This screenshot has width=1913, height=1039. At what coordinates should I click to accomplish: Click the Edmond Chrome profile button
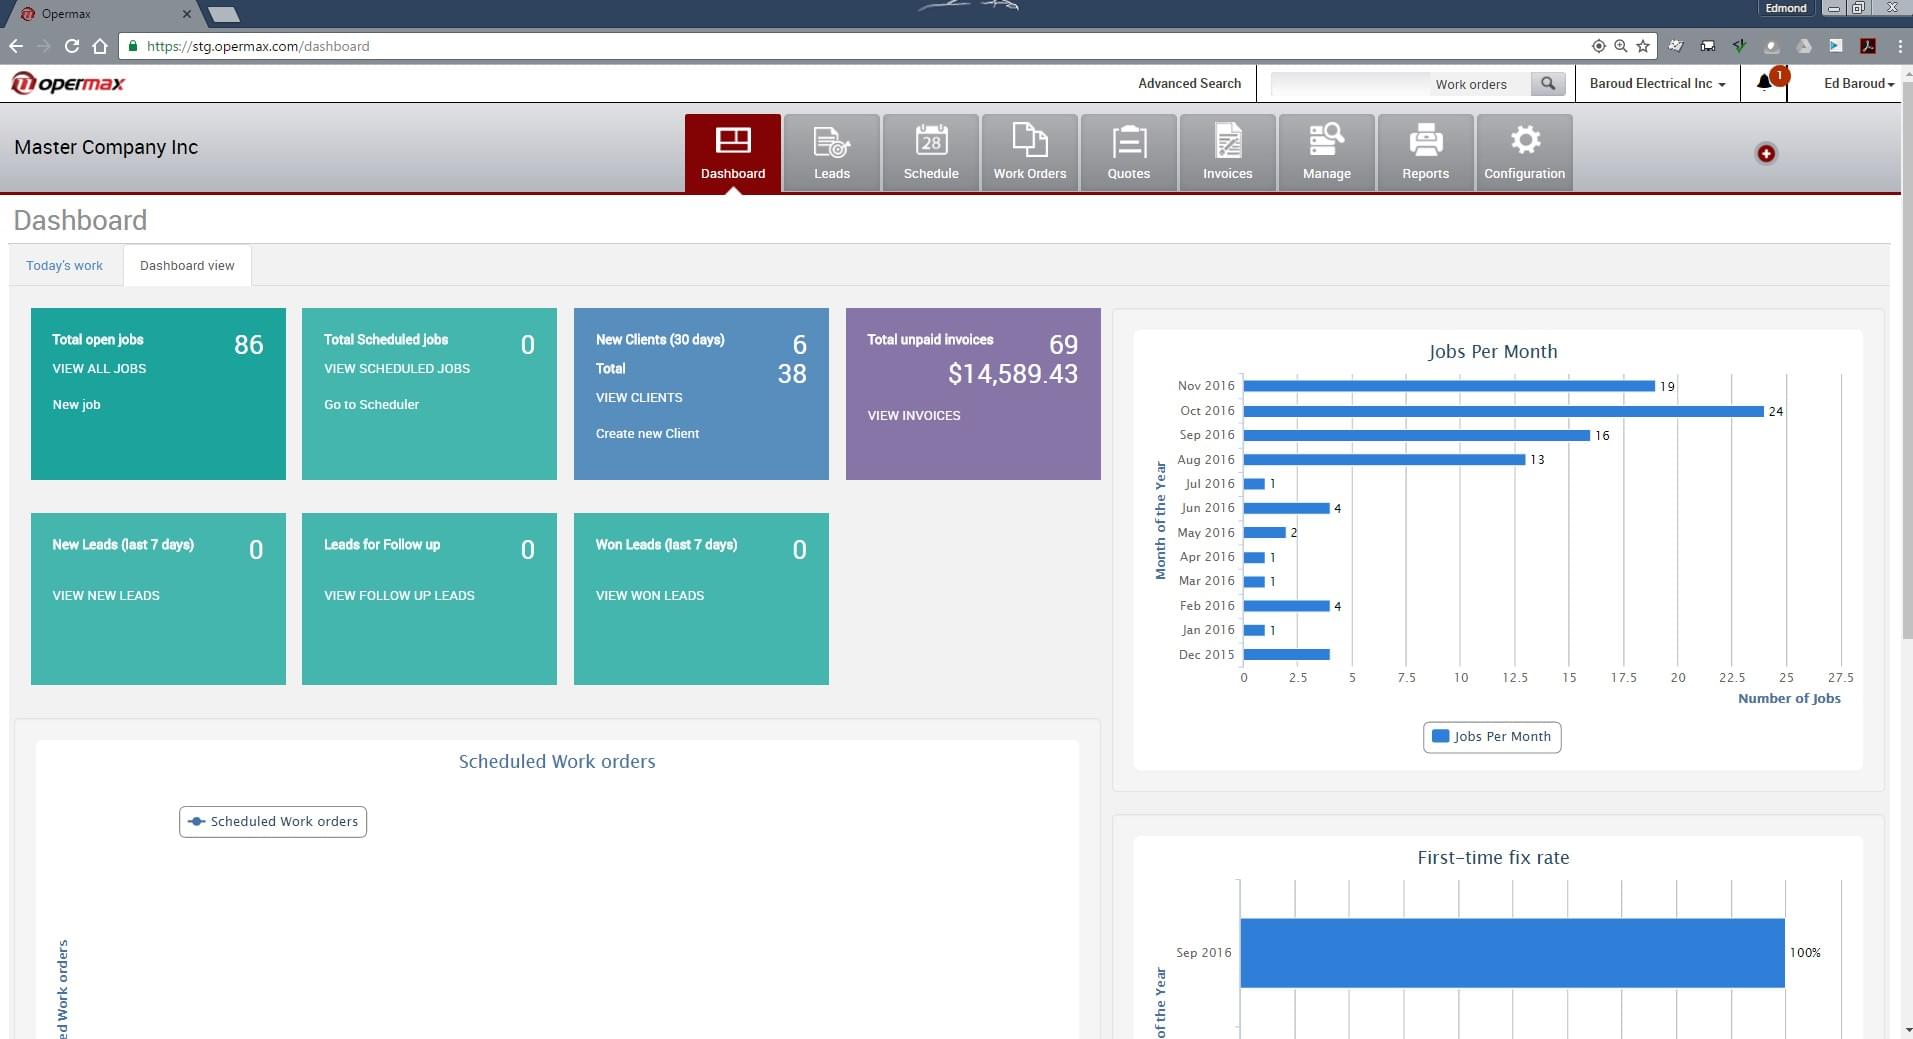[x=1786, y=8]
